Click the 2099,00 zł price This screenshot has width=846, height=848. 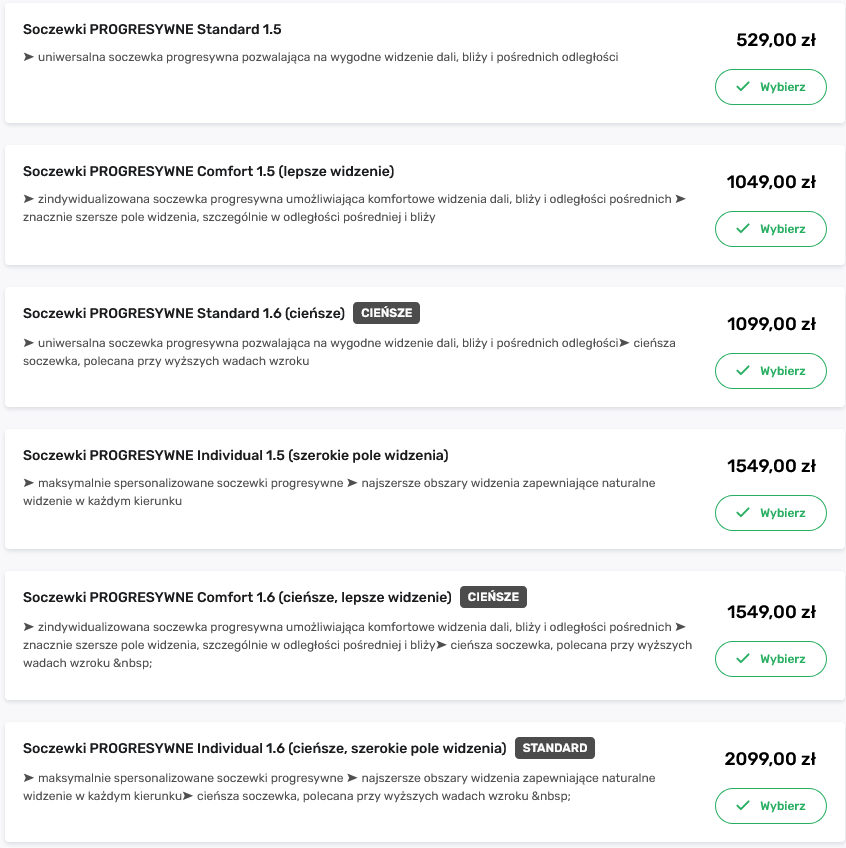point(770,759)
